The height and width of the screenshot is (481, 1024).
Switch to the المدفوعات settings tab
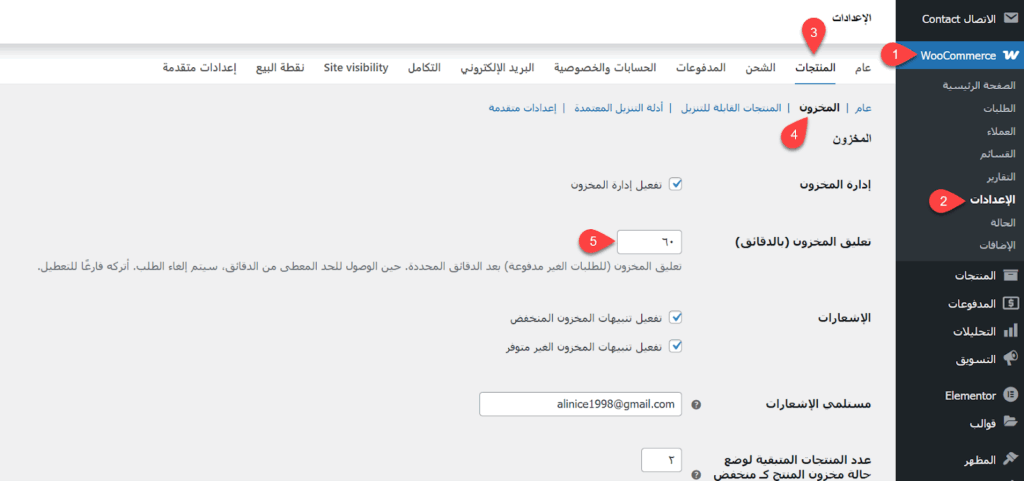click(x=701, y=68)
